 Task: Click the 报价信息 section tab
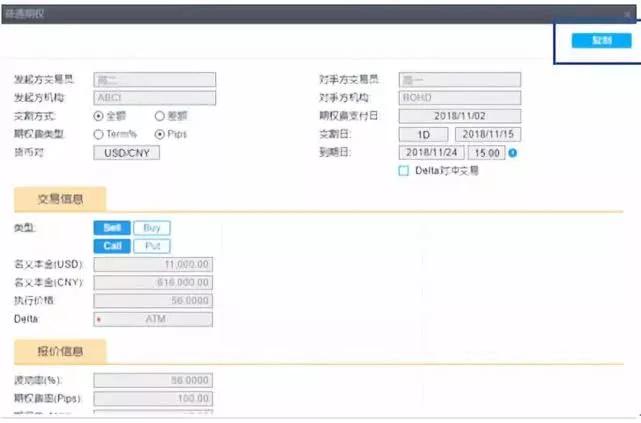(x=59, y=351)
